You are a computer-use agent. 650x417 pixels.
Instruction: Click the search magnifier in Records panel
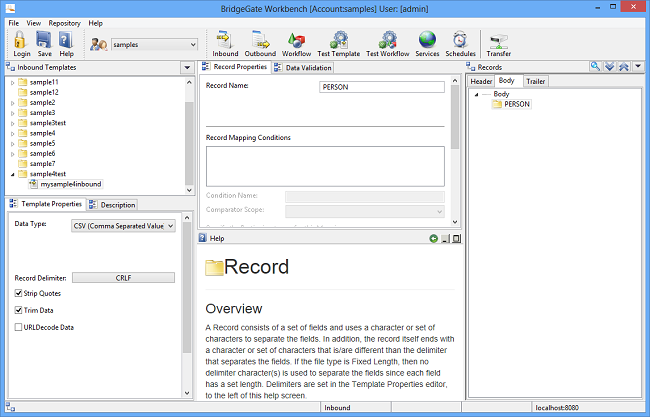tap(595, 66)
